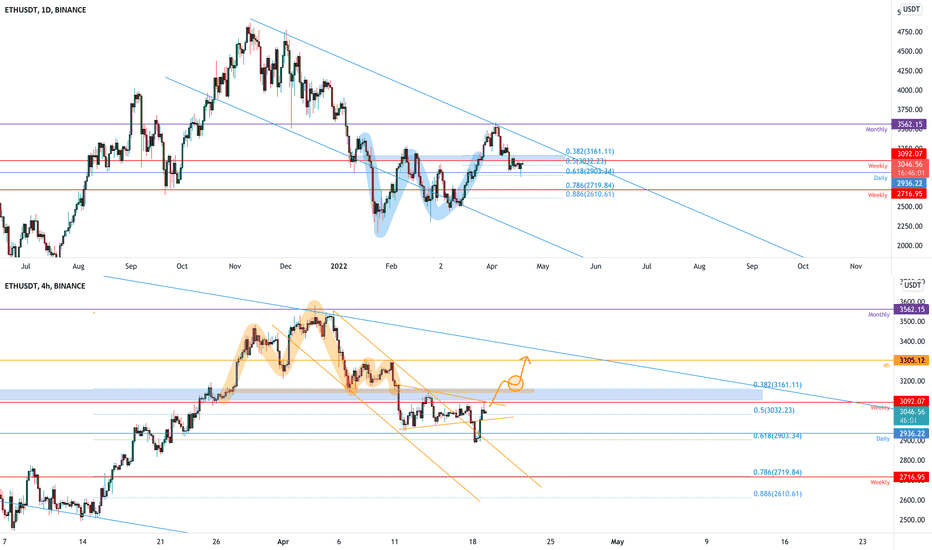Click 2800.00 on the 4h price axis

point(912,460)
